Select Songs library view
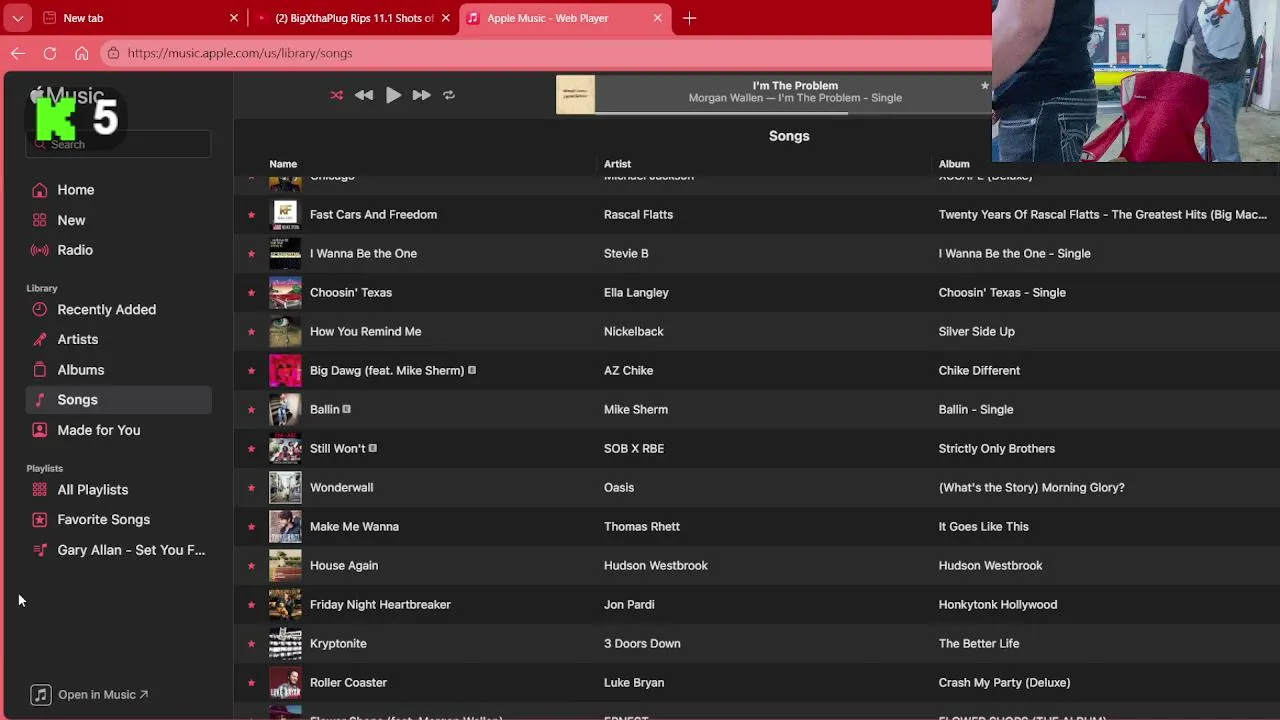Image resolution: width=1280 pixels, height=720 pixels. pyautogui.click(x=118, y=400)
